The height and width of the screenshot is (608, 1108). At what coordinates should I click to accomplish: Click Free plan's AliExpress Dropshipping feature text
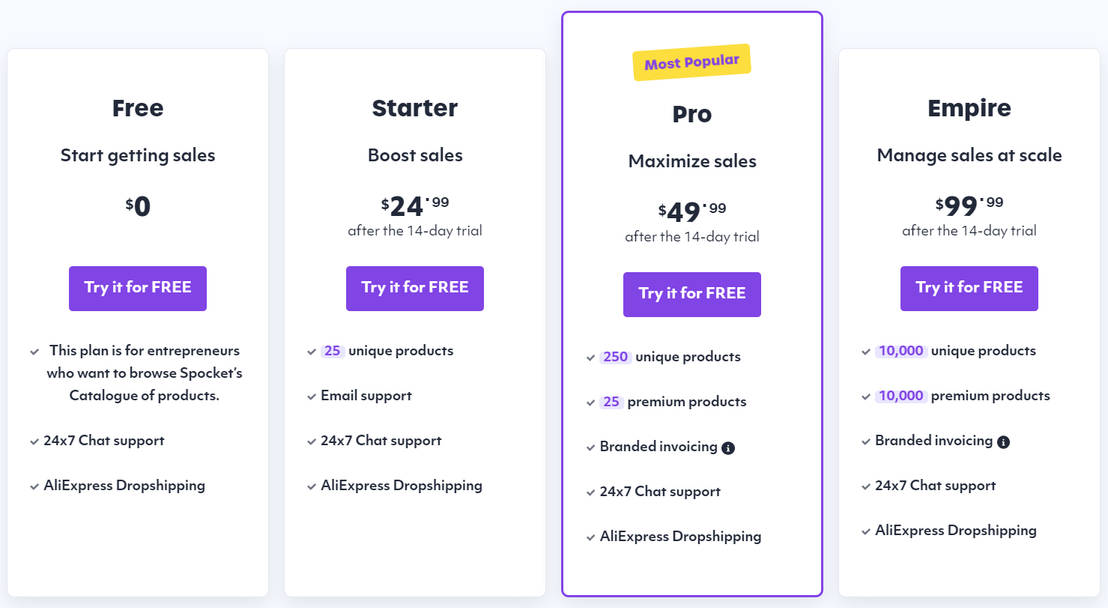point(124,486)
